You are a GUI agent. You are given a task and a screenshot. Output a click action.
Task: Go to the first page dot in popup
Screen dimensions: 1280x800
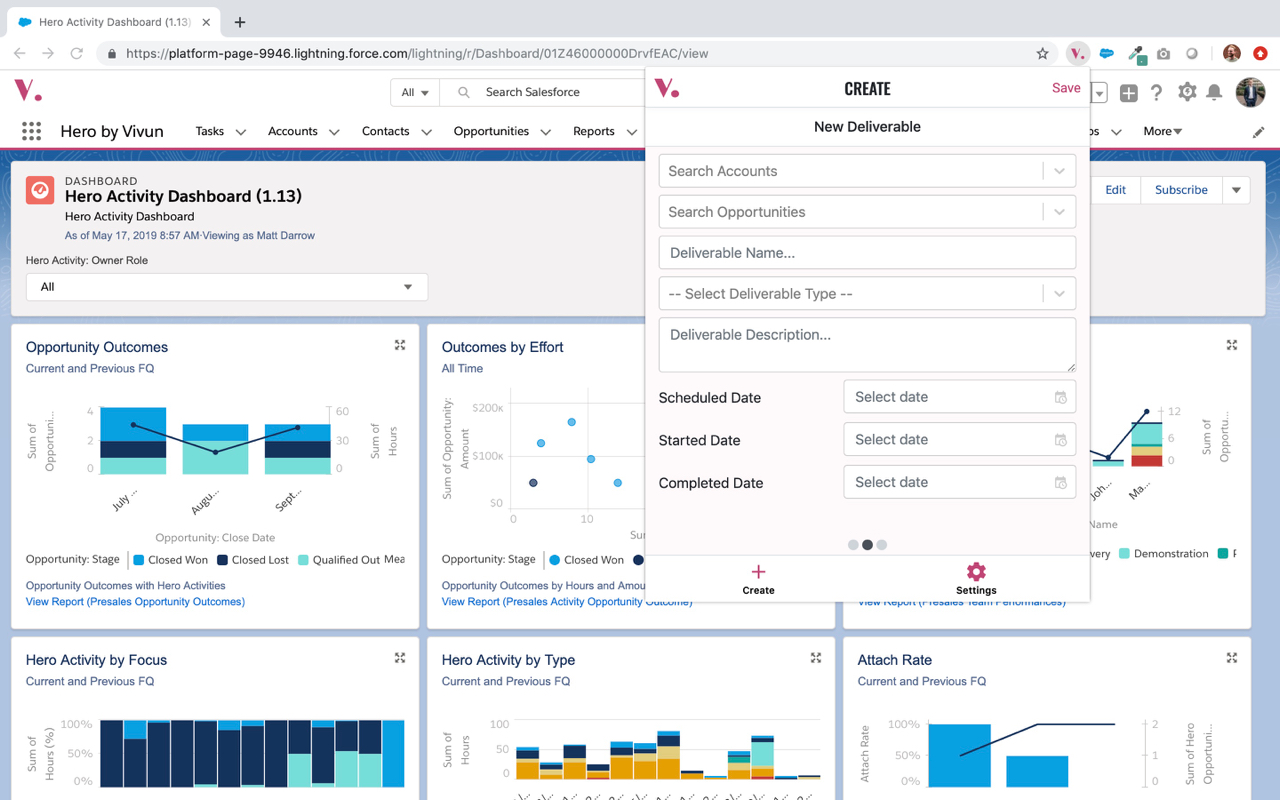coord(853,545)
